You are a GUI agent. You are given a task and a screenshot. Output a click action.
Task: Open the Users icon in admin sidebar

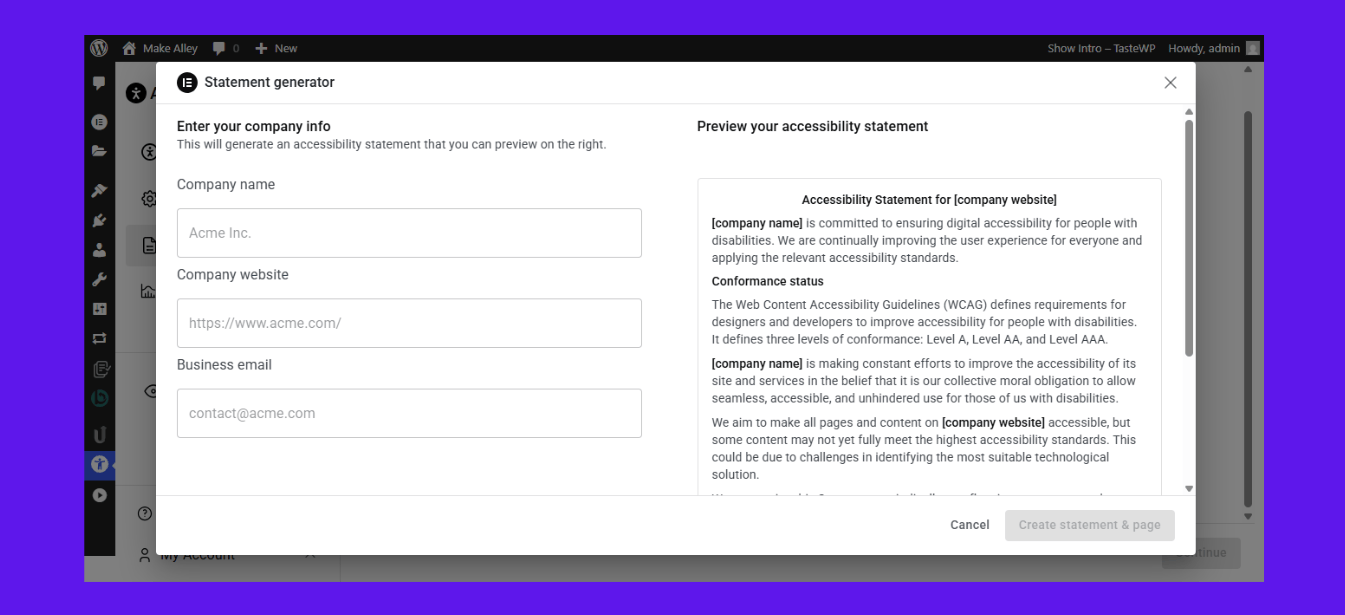(x=99, y=250)
